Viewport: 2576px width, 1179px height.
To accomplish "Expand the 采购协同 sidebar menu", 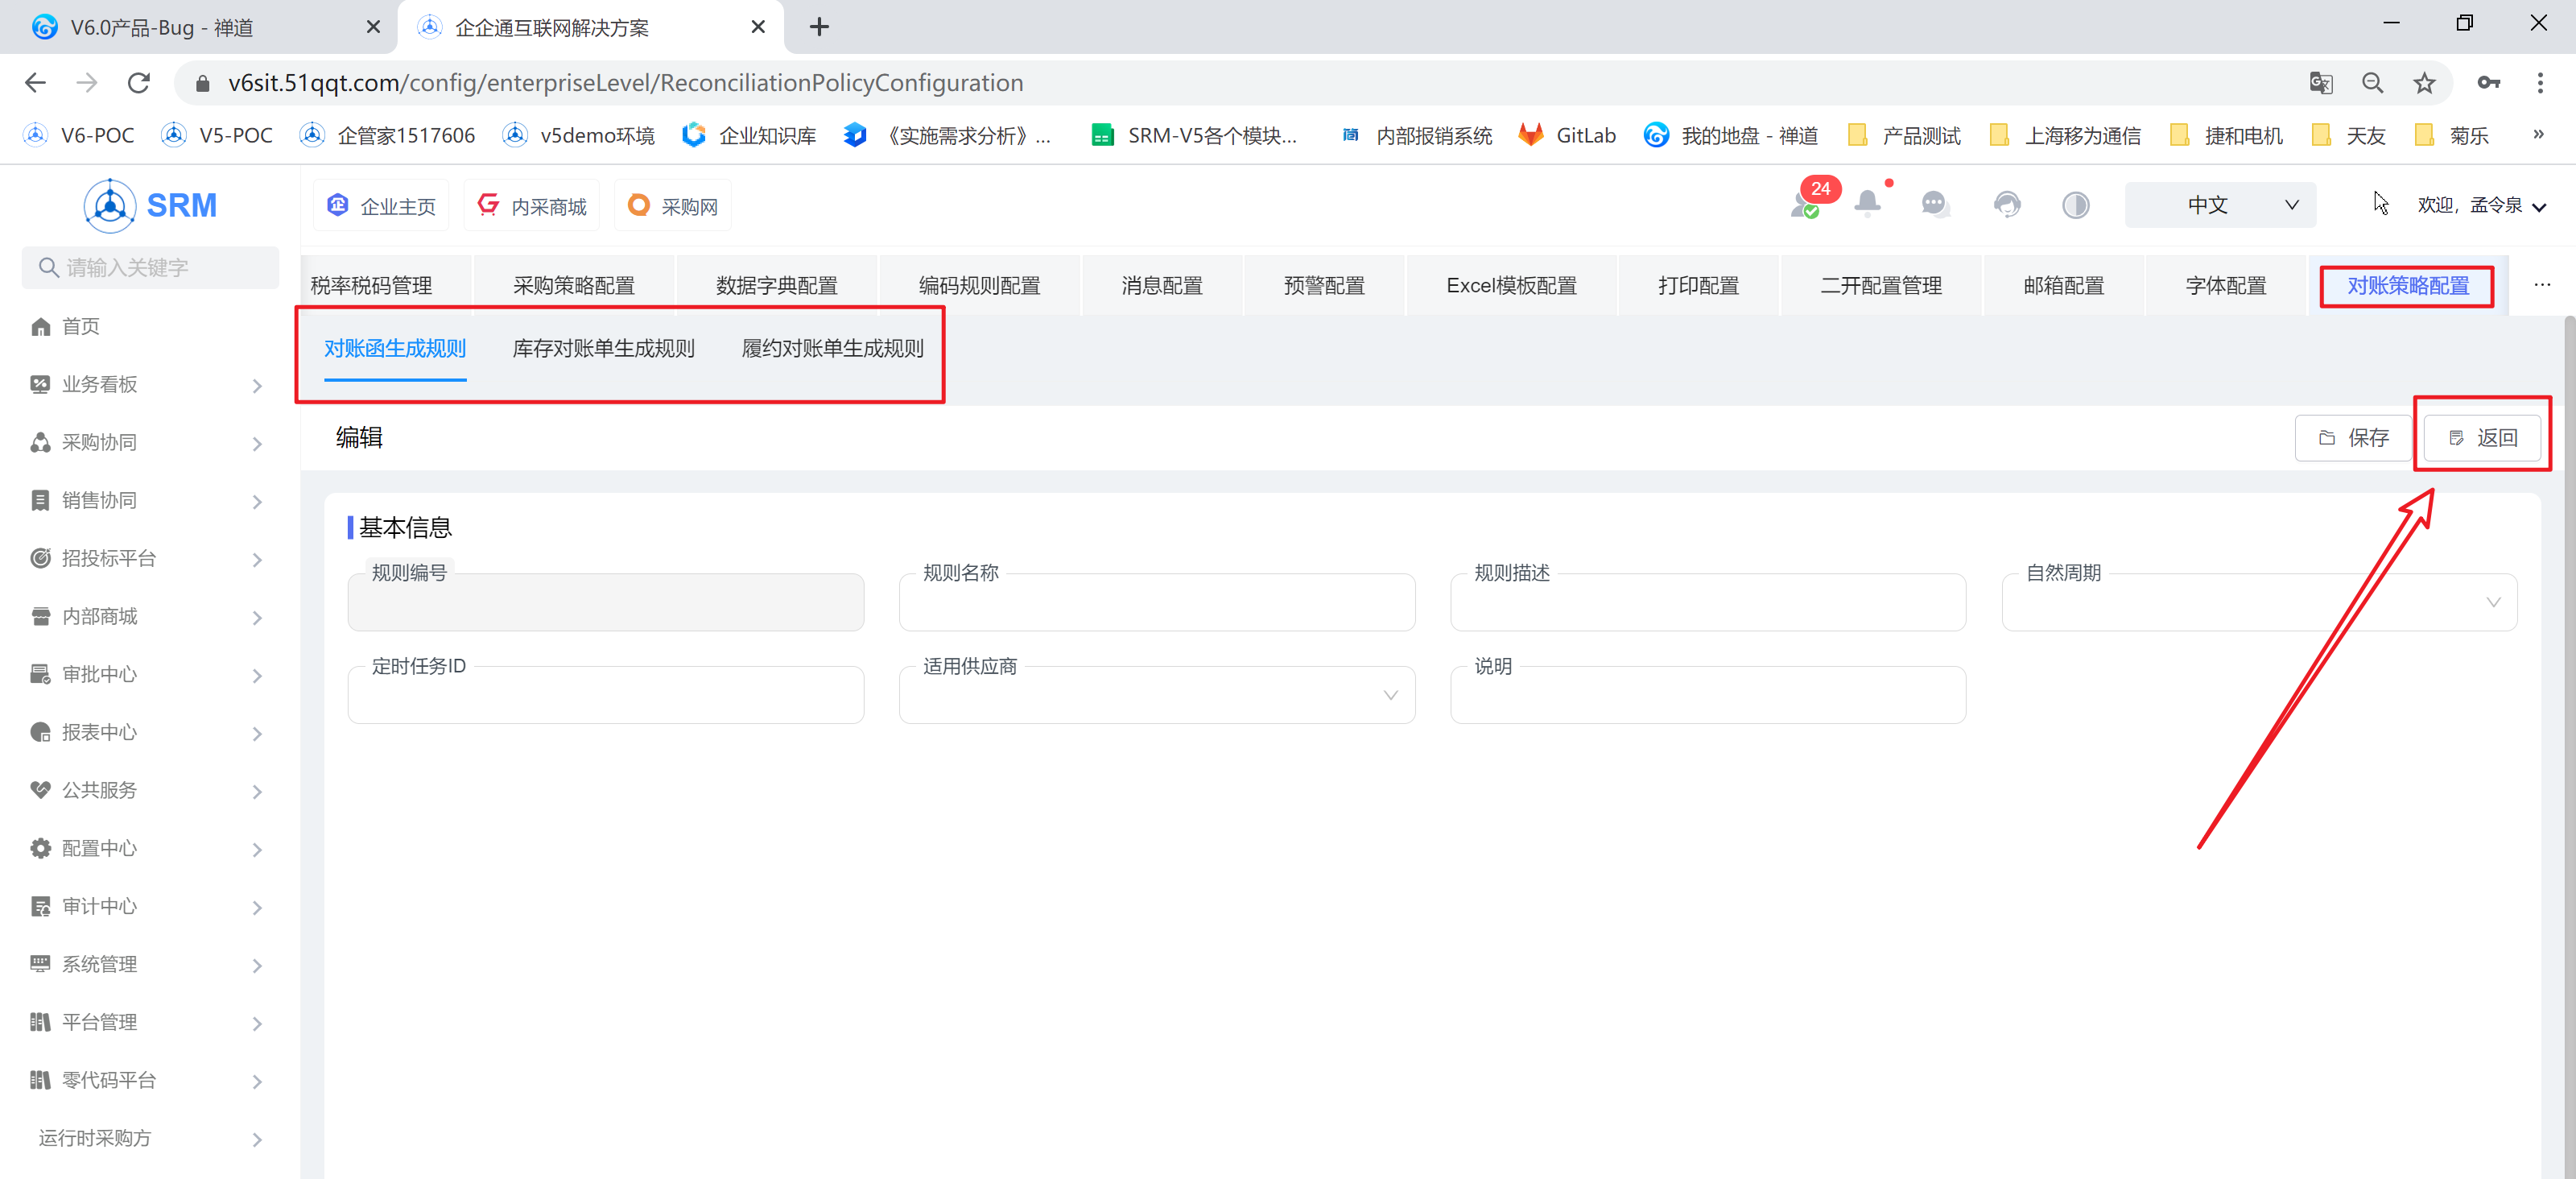I will pos(147,443).
